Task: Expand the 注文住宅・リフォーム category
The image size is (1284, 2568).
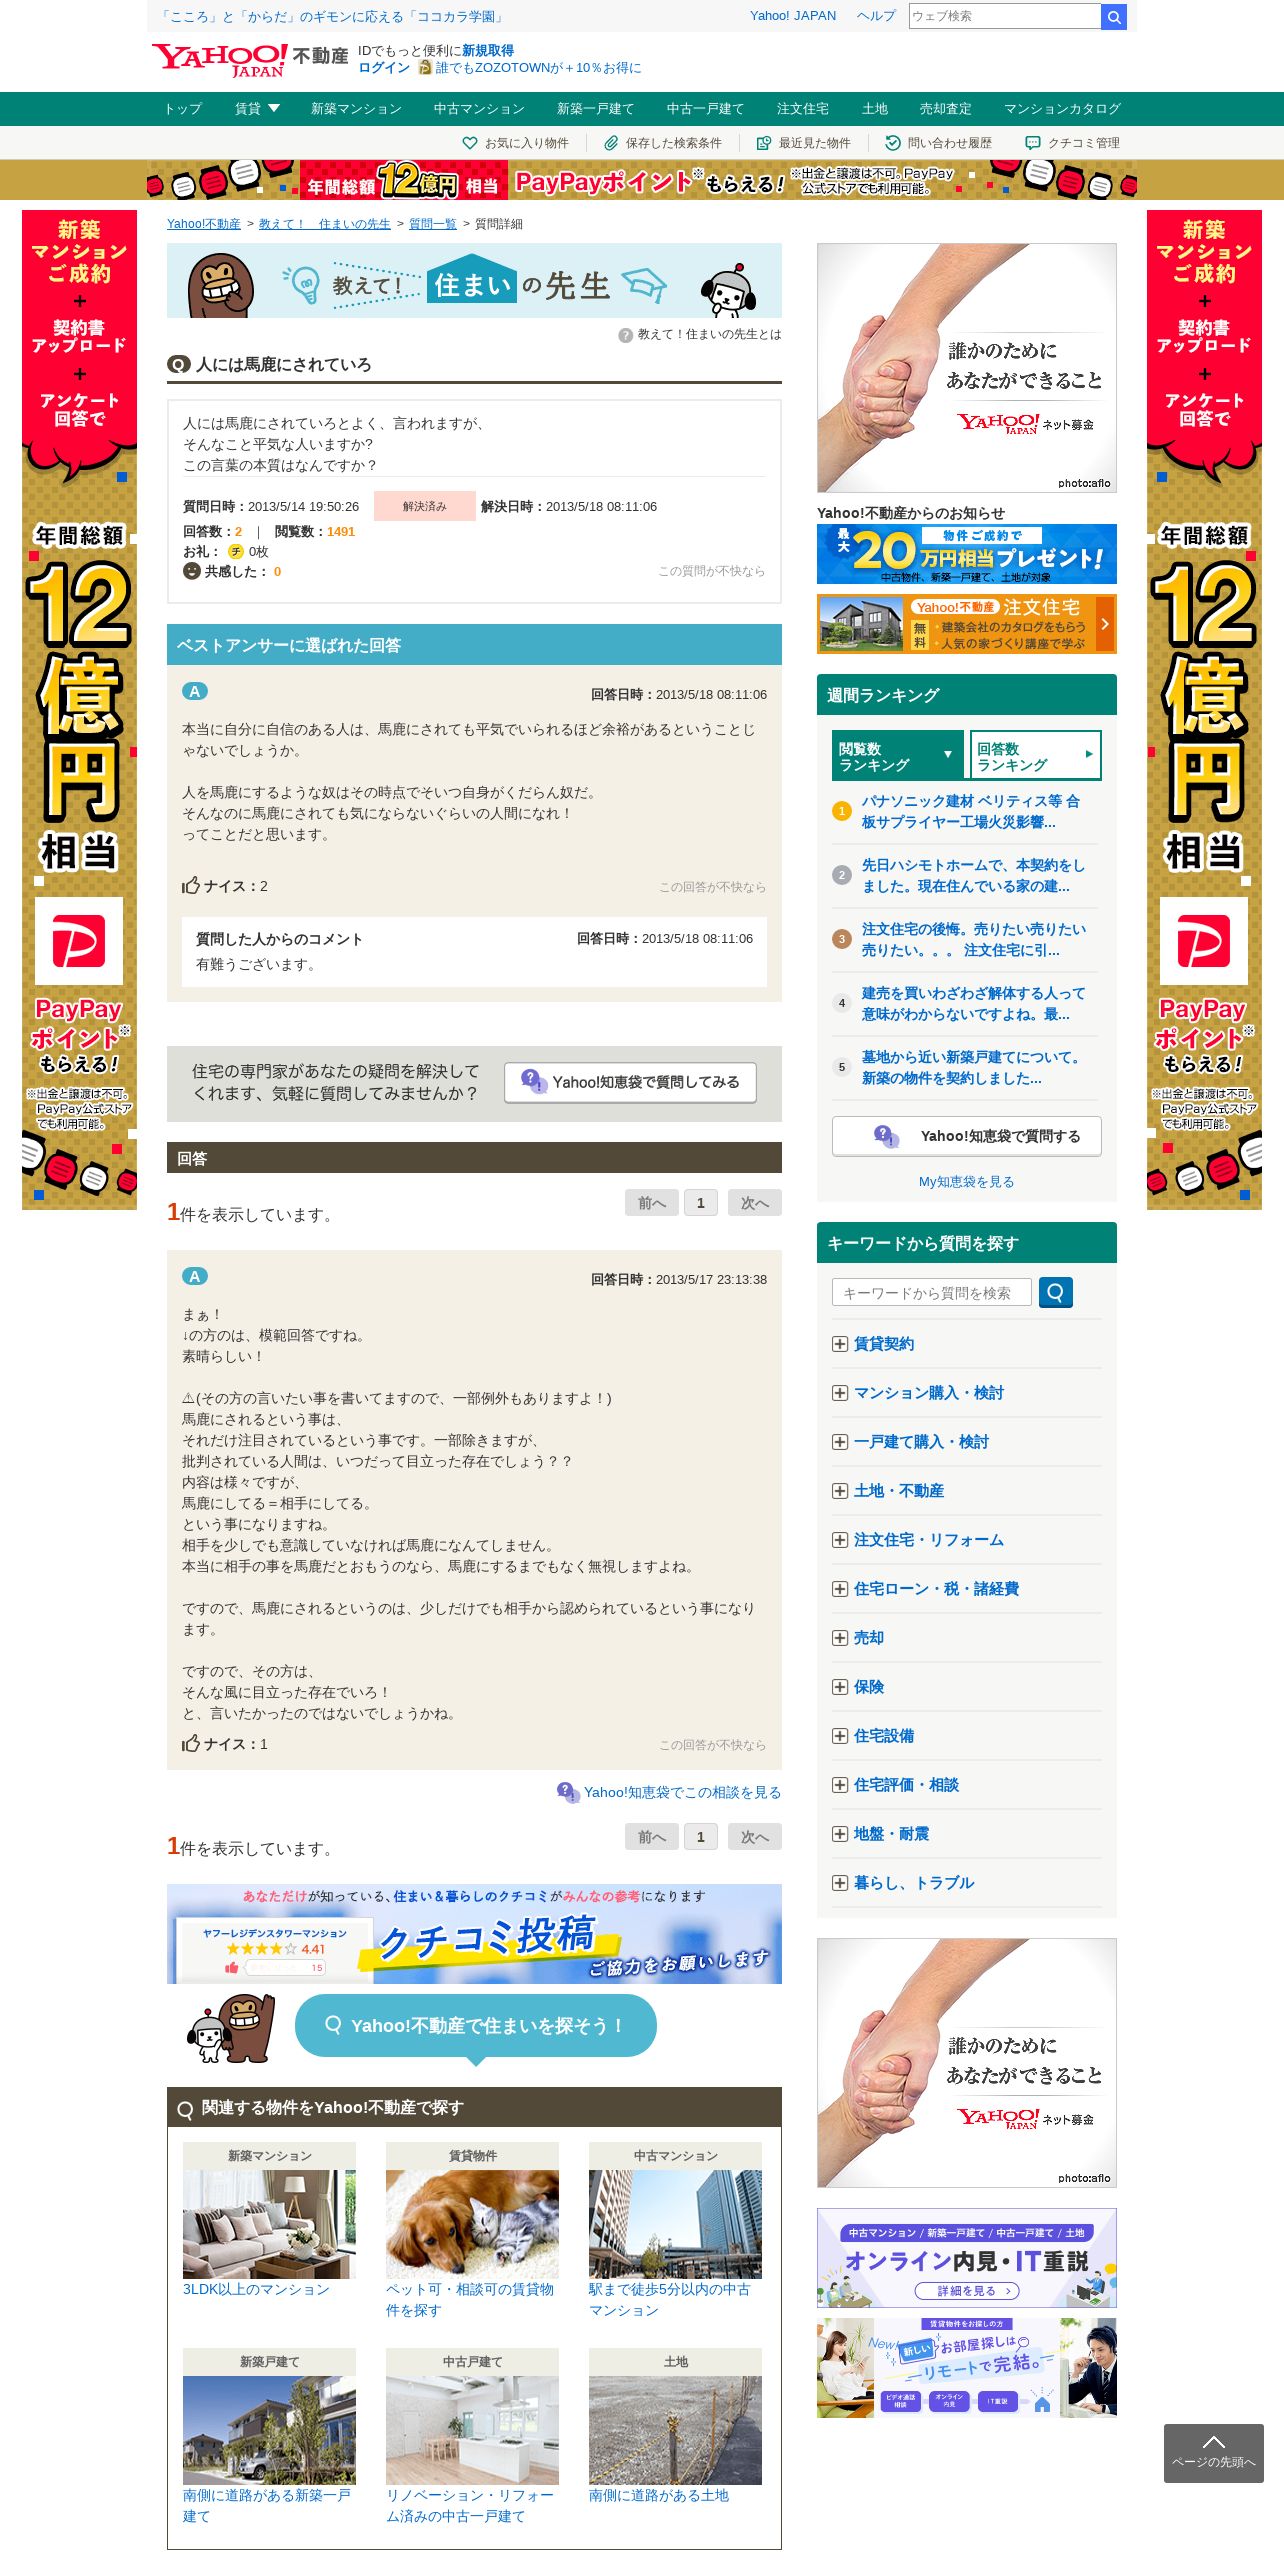Action: (840, 1540)
